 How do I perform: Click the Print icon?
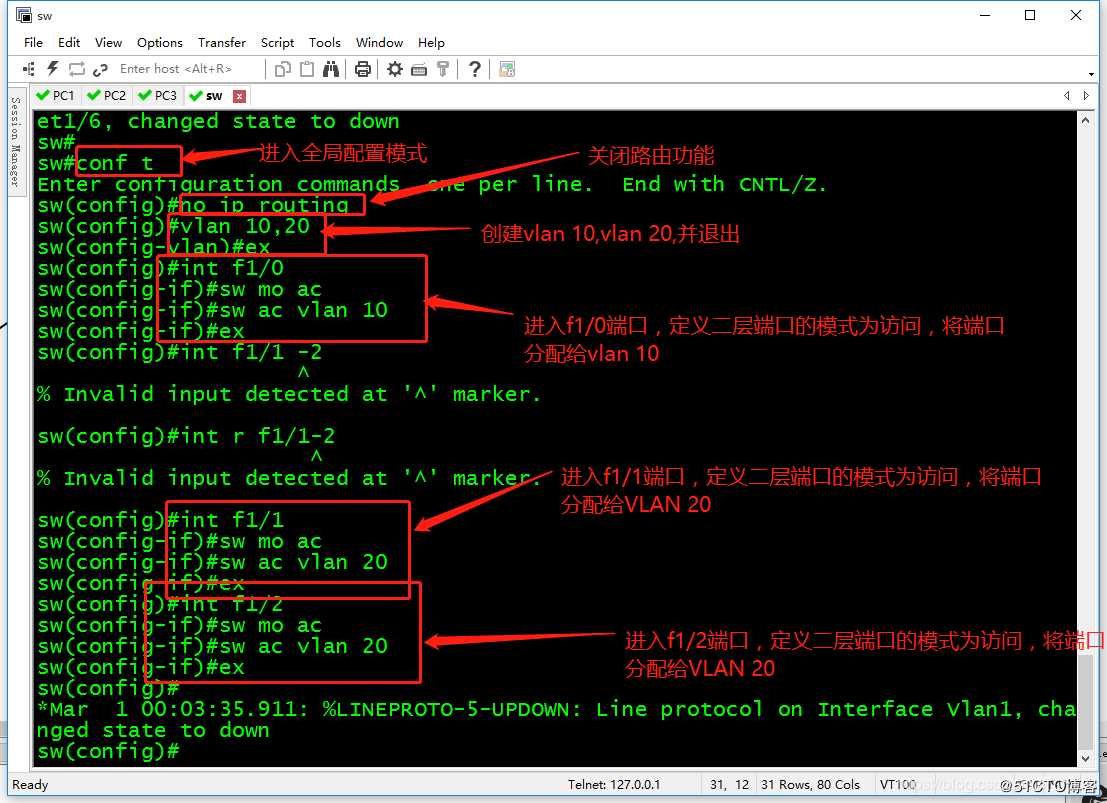click(x=362, y=69)
